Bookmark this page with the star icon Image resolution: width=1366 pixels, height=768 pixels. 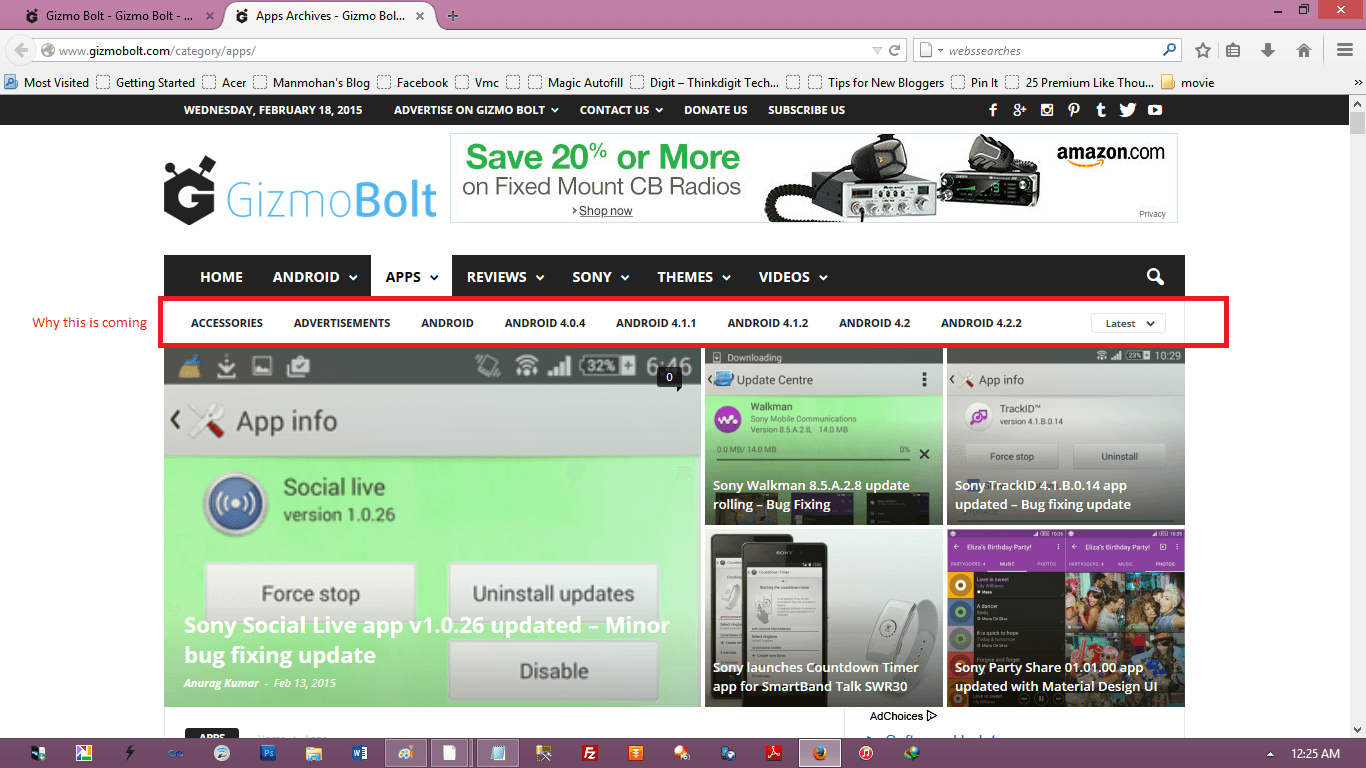pos(1203,50)
